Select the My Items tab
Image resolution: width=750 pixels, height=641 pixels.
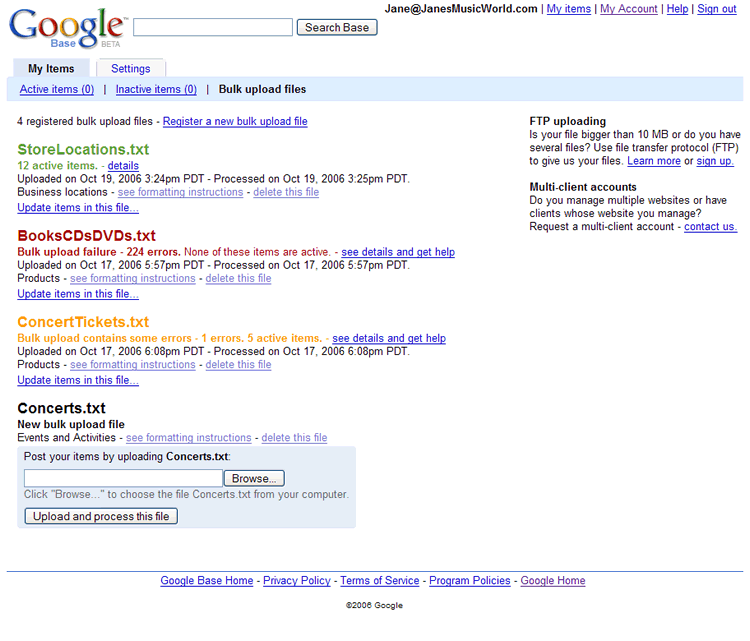51,68
